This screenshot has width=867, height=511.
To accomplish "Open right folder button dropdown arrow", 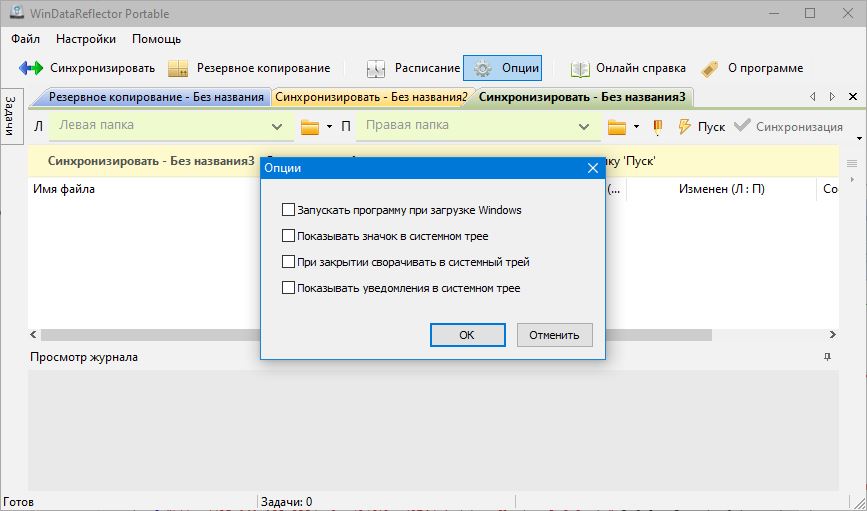I will pyautogui.click(x=636, y=127).
